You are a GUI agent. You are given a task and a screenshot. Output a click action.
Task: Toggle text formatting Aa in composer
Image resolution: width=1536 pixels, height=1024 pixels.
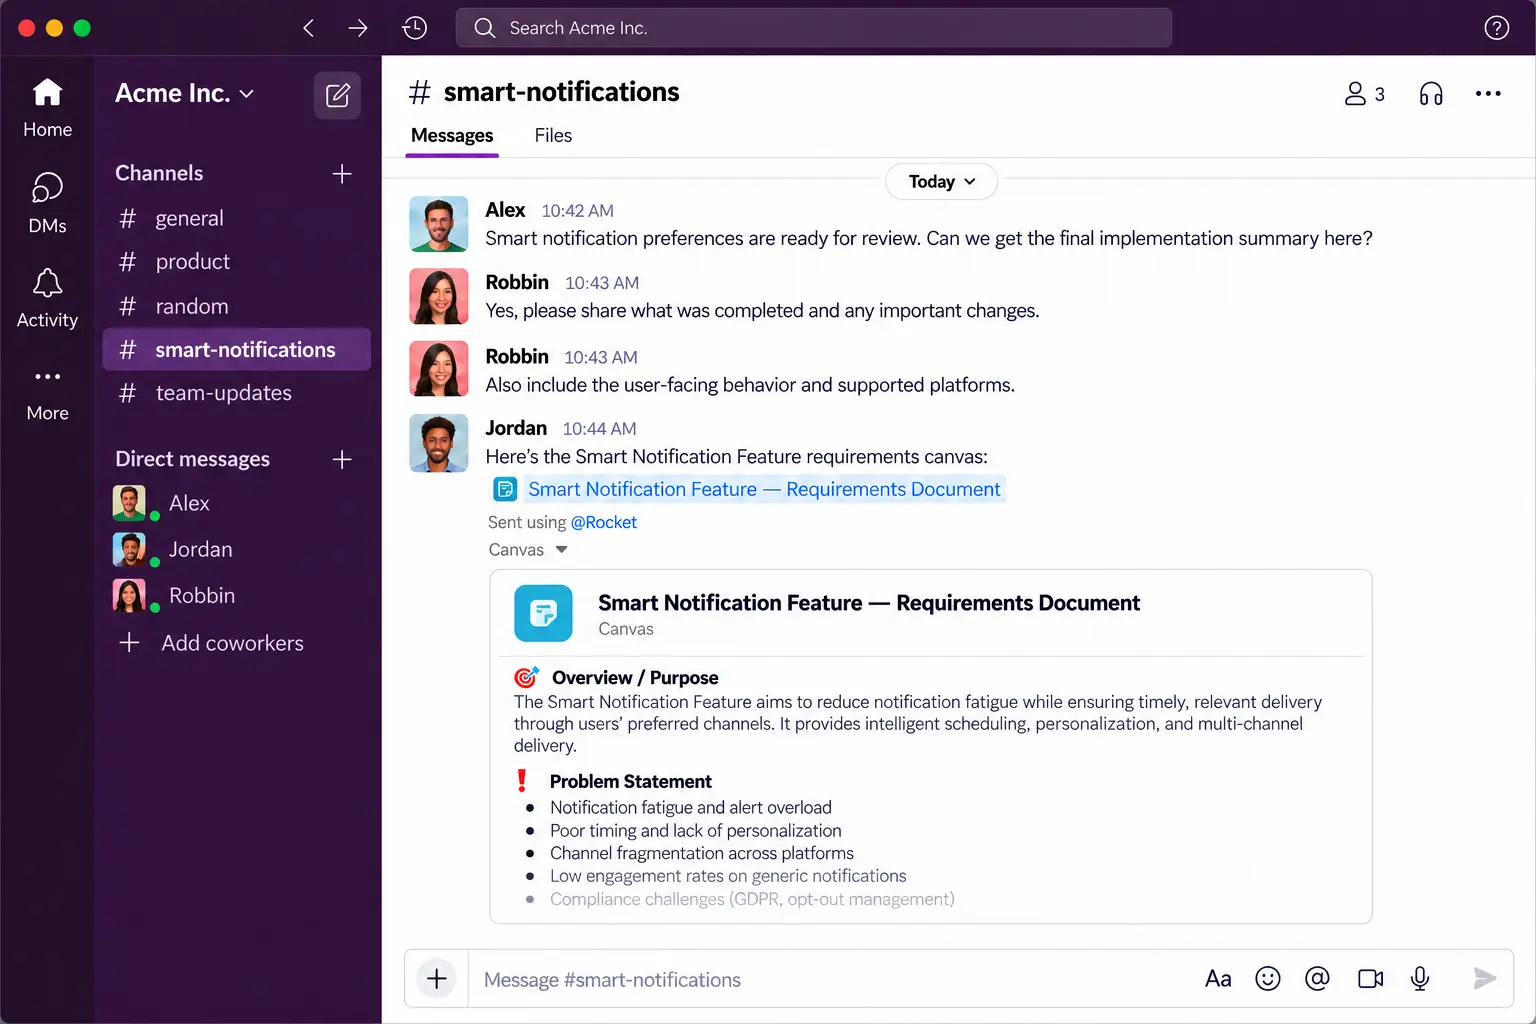click(1218, 979)
